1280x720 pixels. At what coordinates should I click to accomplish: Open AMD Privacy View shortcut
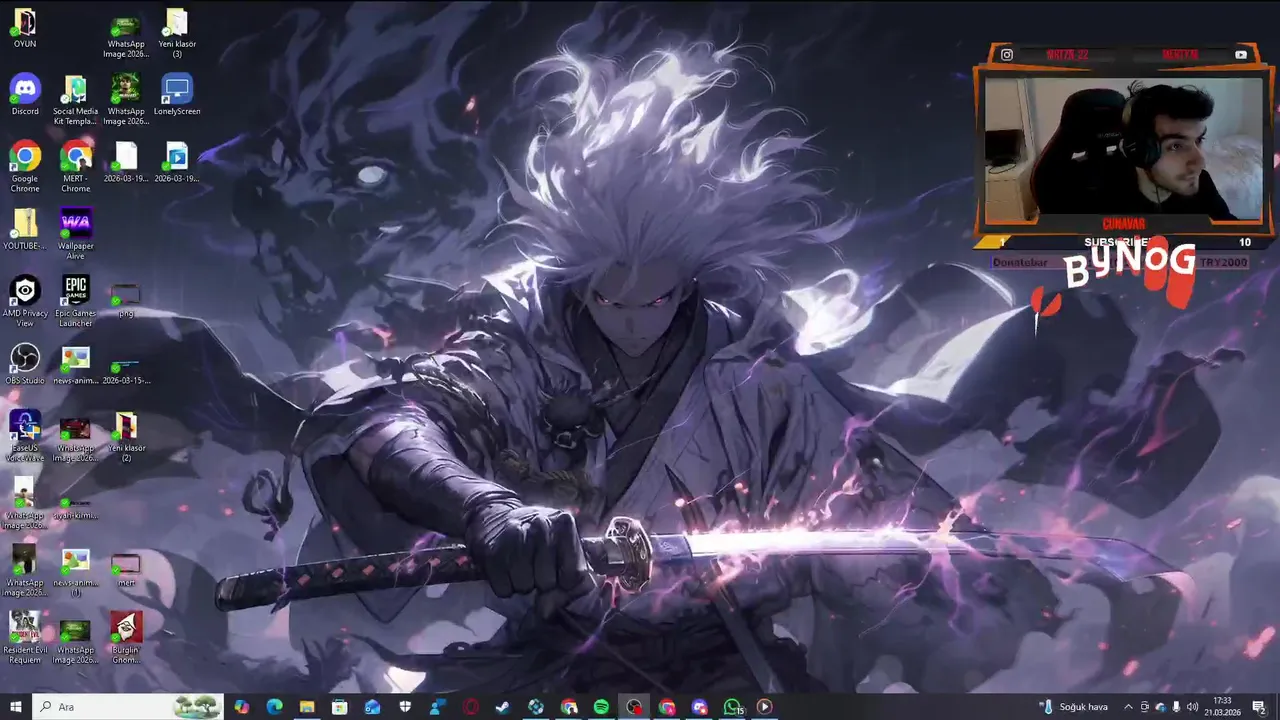point(25,301)
